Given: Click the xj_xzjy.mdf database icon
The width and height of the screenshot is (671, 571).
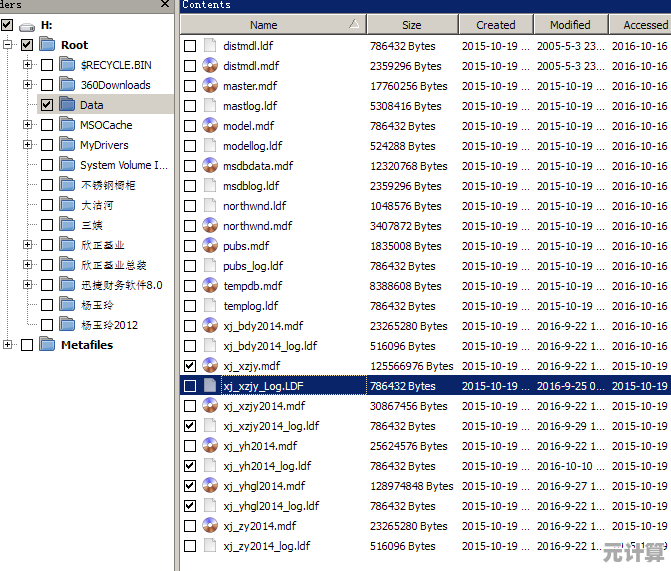Looking at the screenshot, I should point(210,366).
